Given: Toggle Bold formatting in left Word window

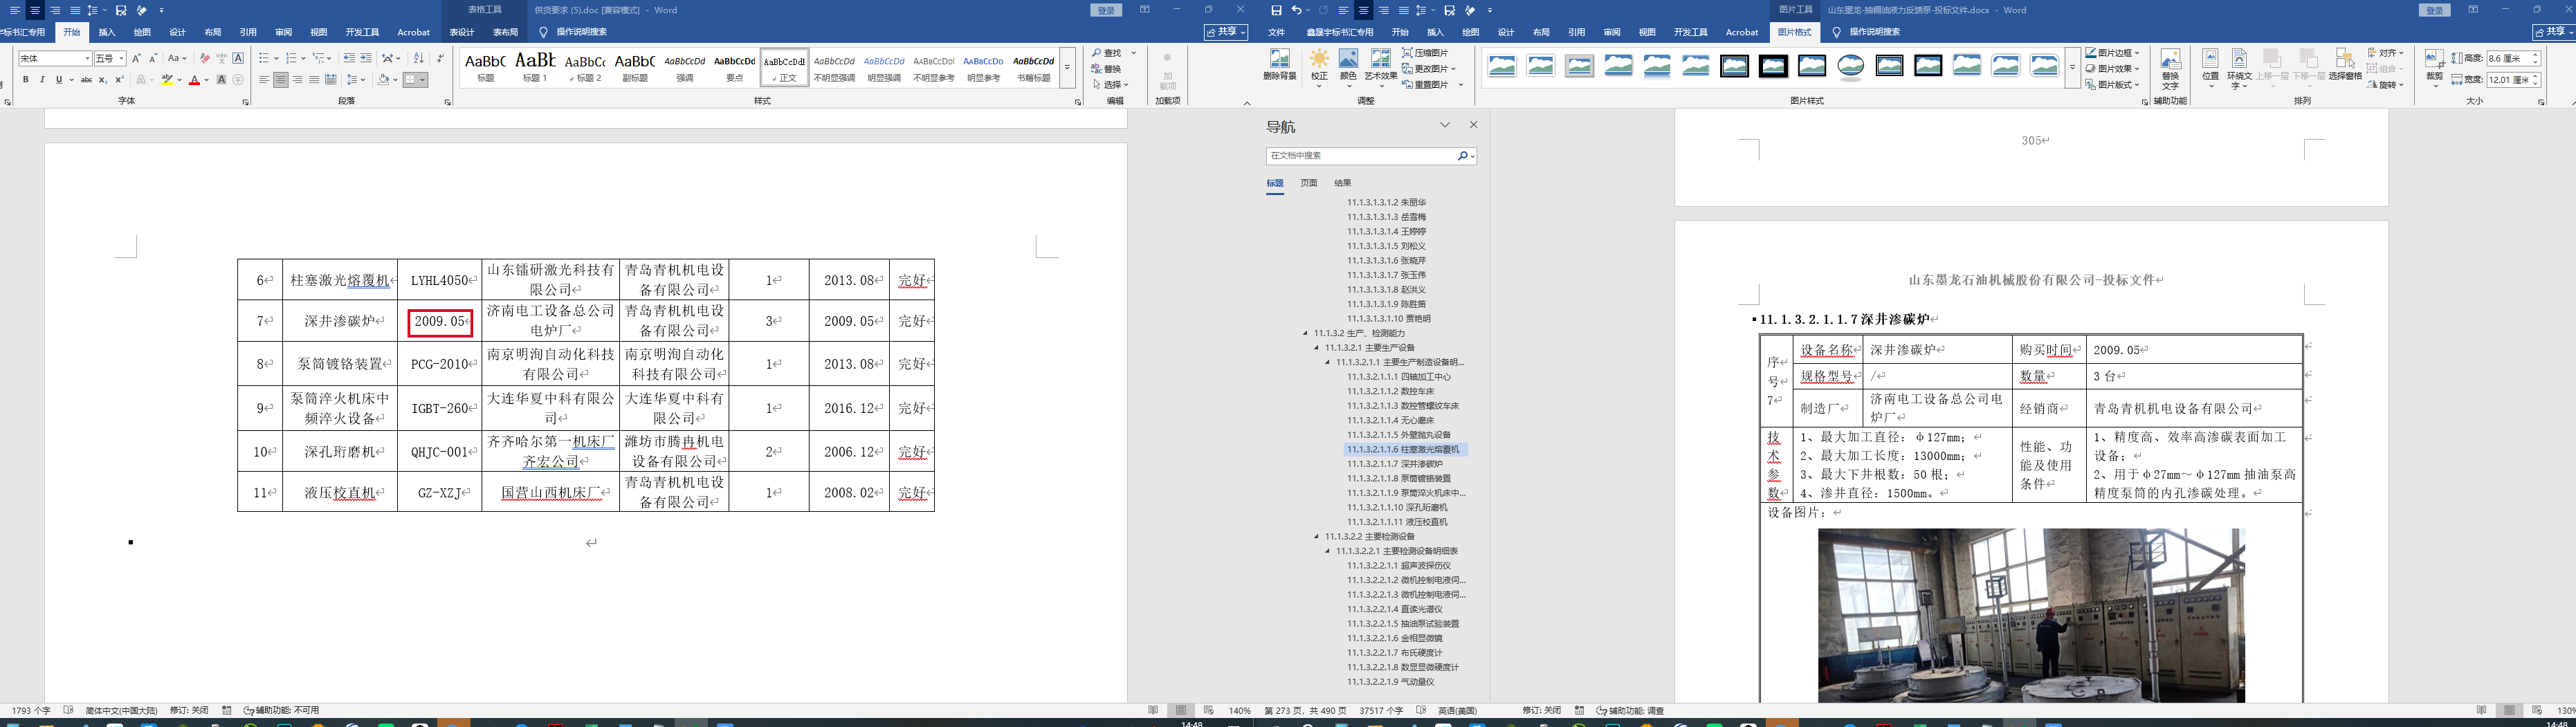Looking at the screenshot, I should [x=26, y=80].
